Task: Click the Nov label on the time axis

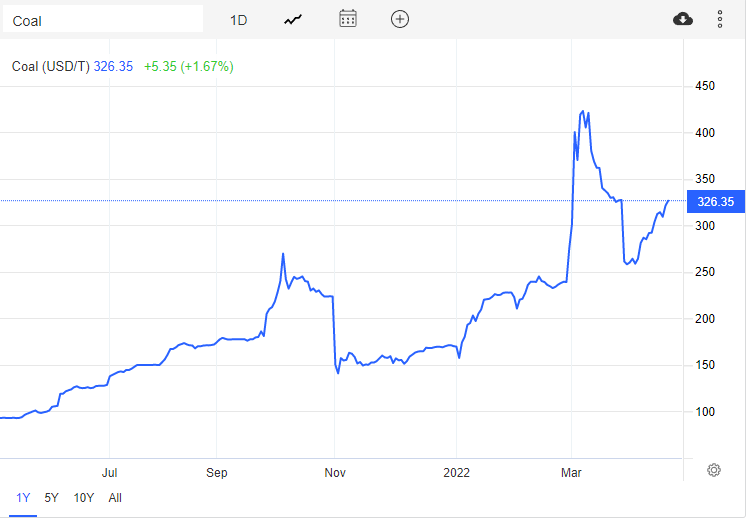Action: pos(335,471)
